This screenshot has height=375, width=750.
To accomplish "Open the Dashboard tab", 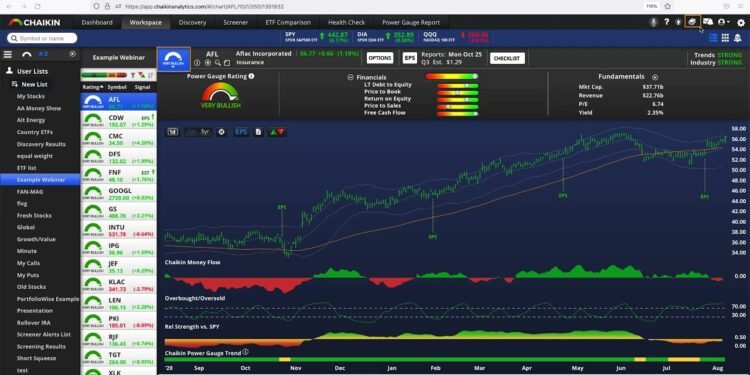I will point(97,22).
